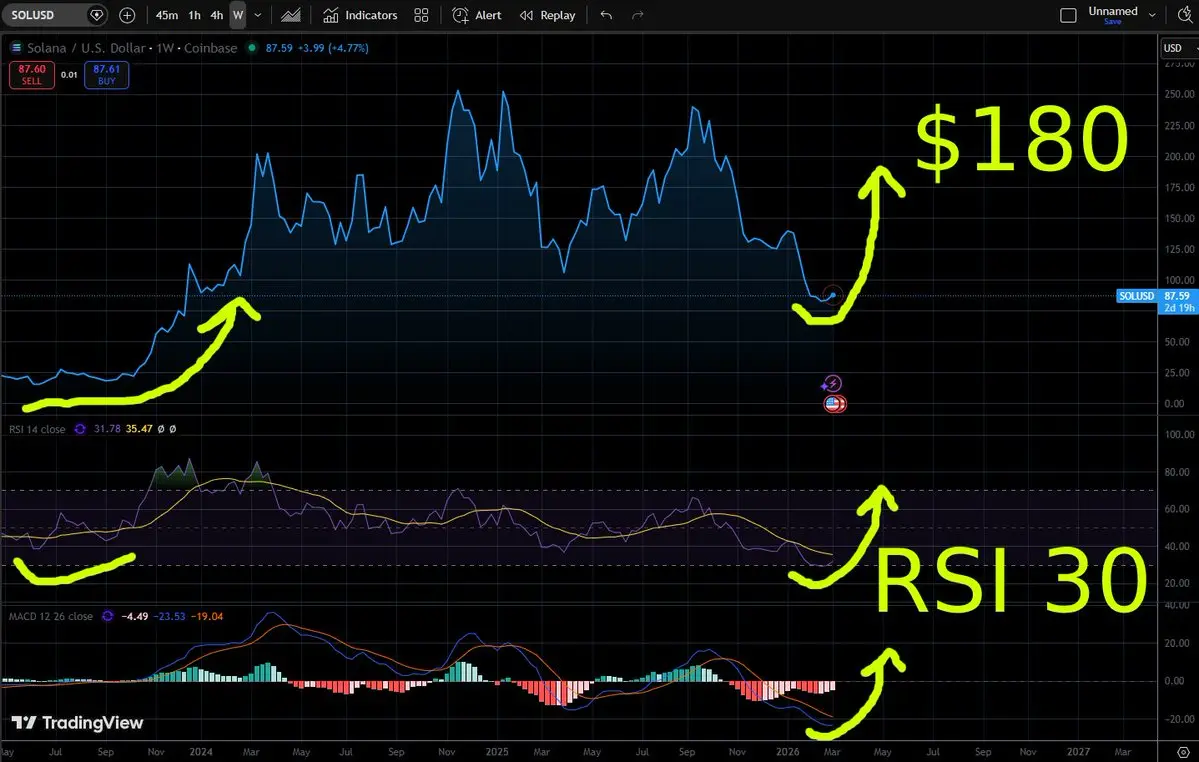Open quick search lightning icon
Screen dimensions: 1199x762
tap(1185, 15)
